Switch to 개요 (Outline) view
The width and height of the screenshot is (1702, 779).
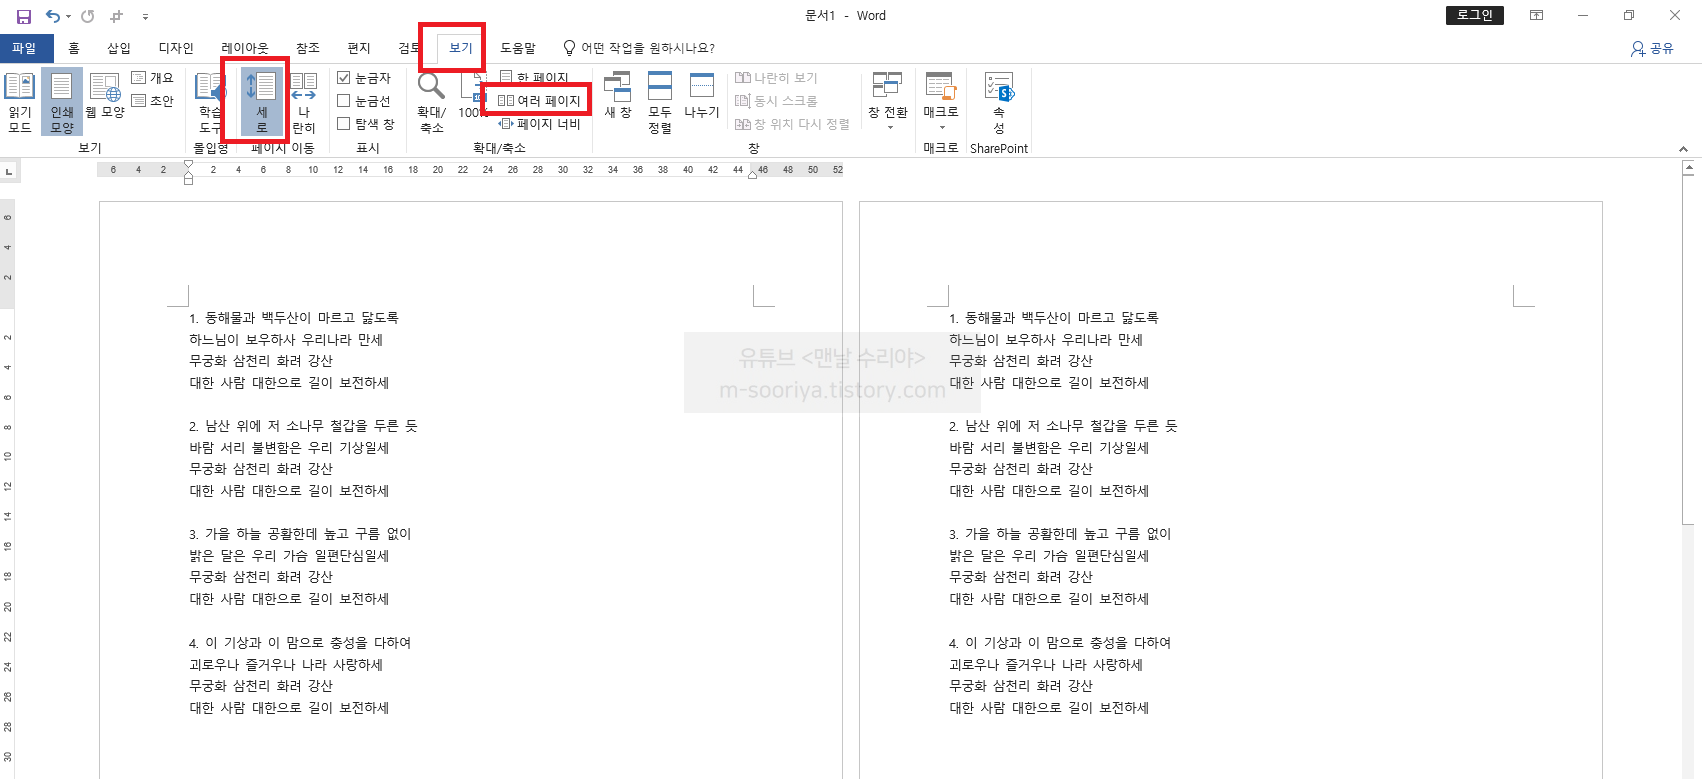153,78
